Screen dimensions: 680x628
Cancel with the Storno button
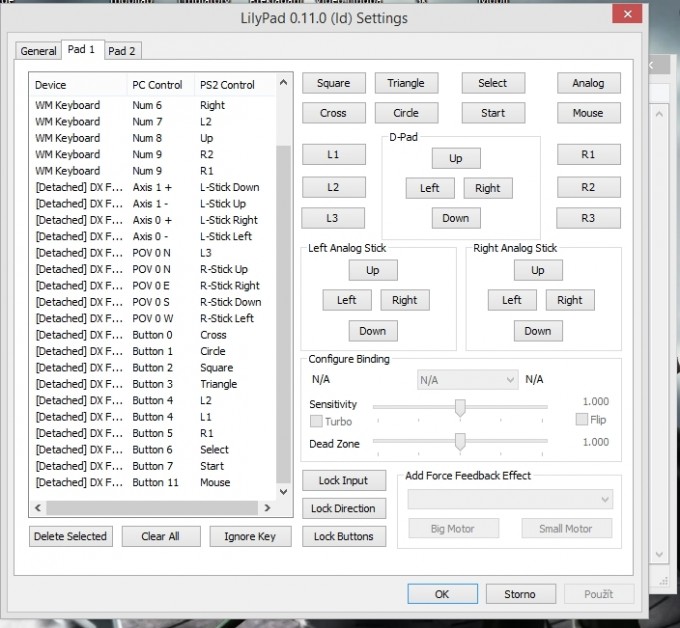point(520,594)
